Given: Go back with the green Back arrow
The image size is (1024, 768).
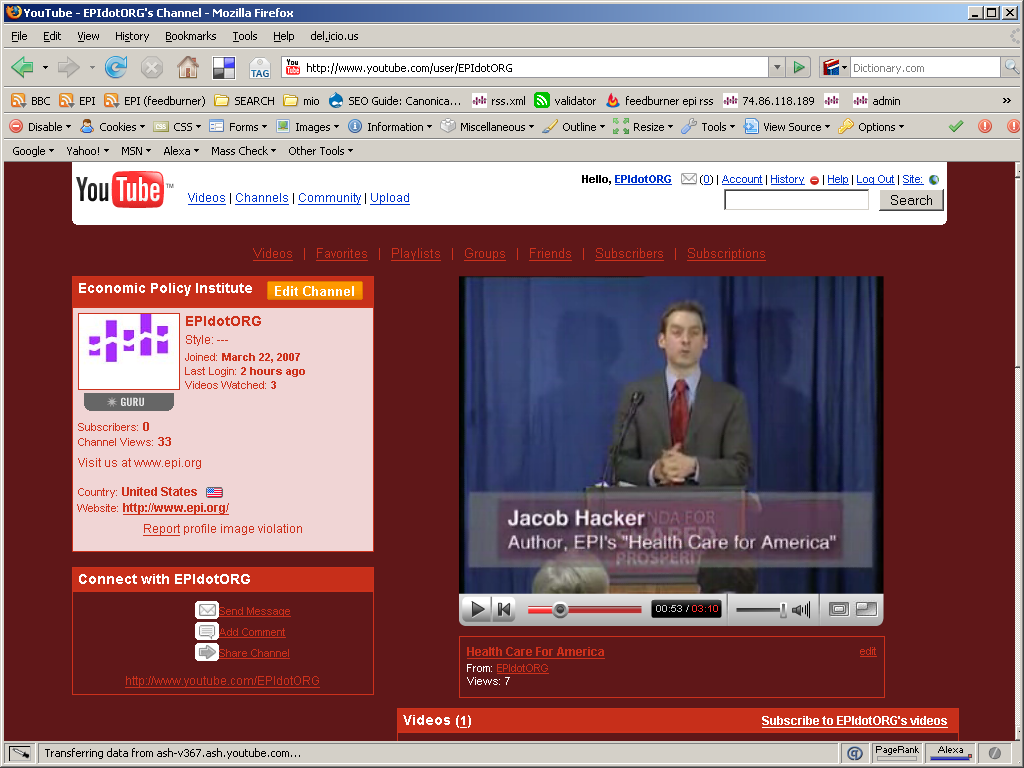Looking at the screenshot, I should 23,67.
